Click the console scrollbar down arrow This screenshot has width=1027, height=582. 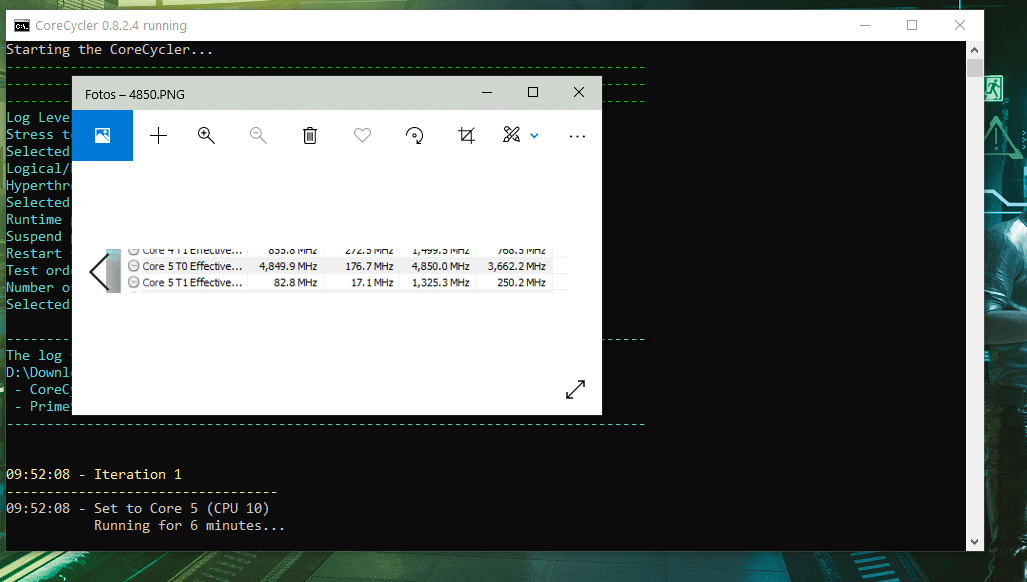[975, 542]
